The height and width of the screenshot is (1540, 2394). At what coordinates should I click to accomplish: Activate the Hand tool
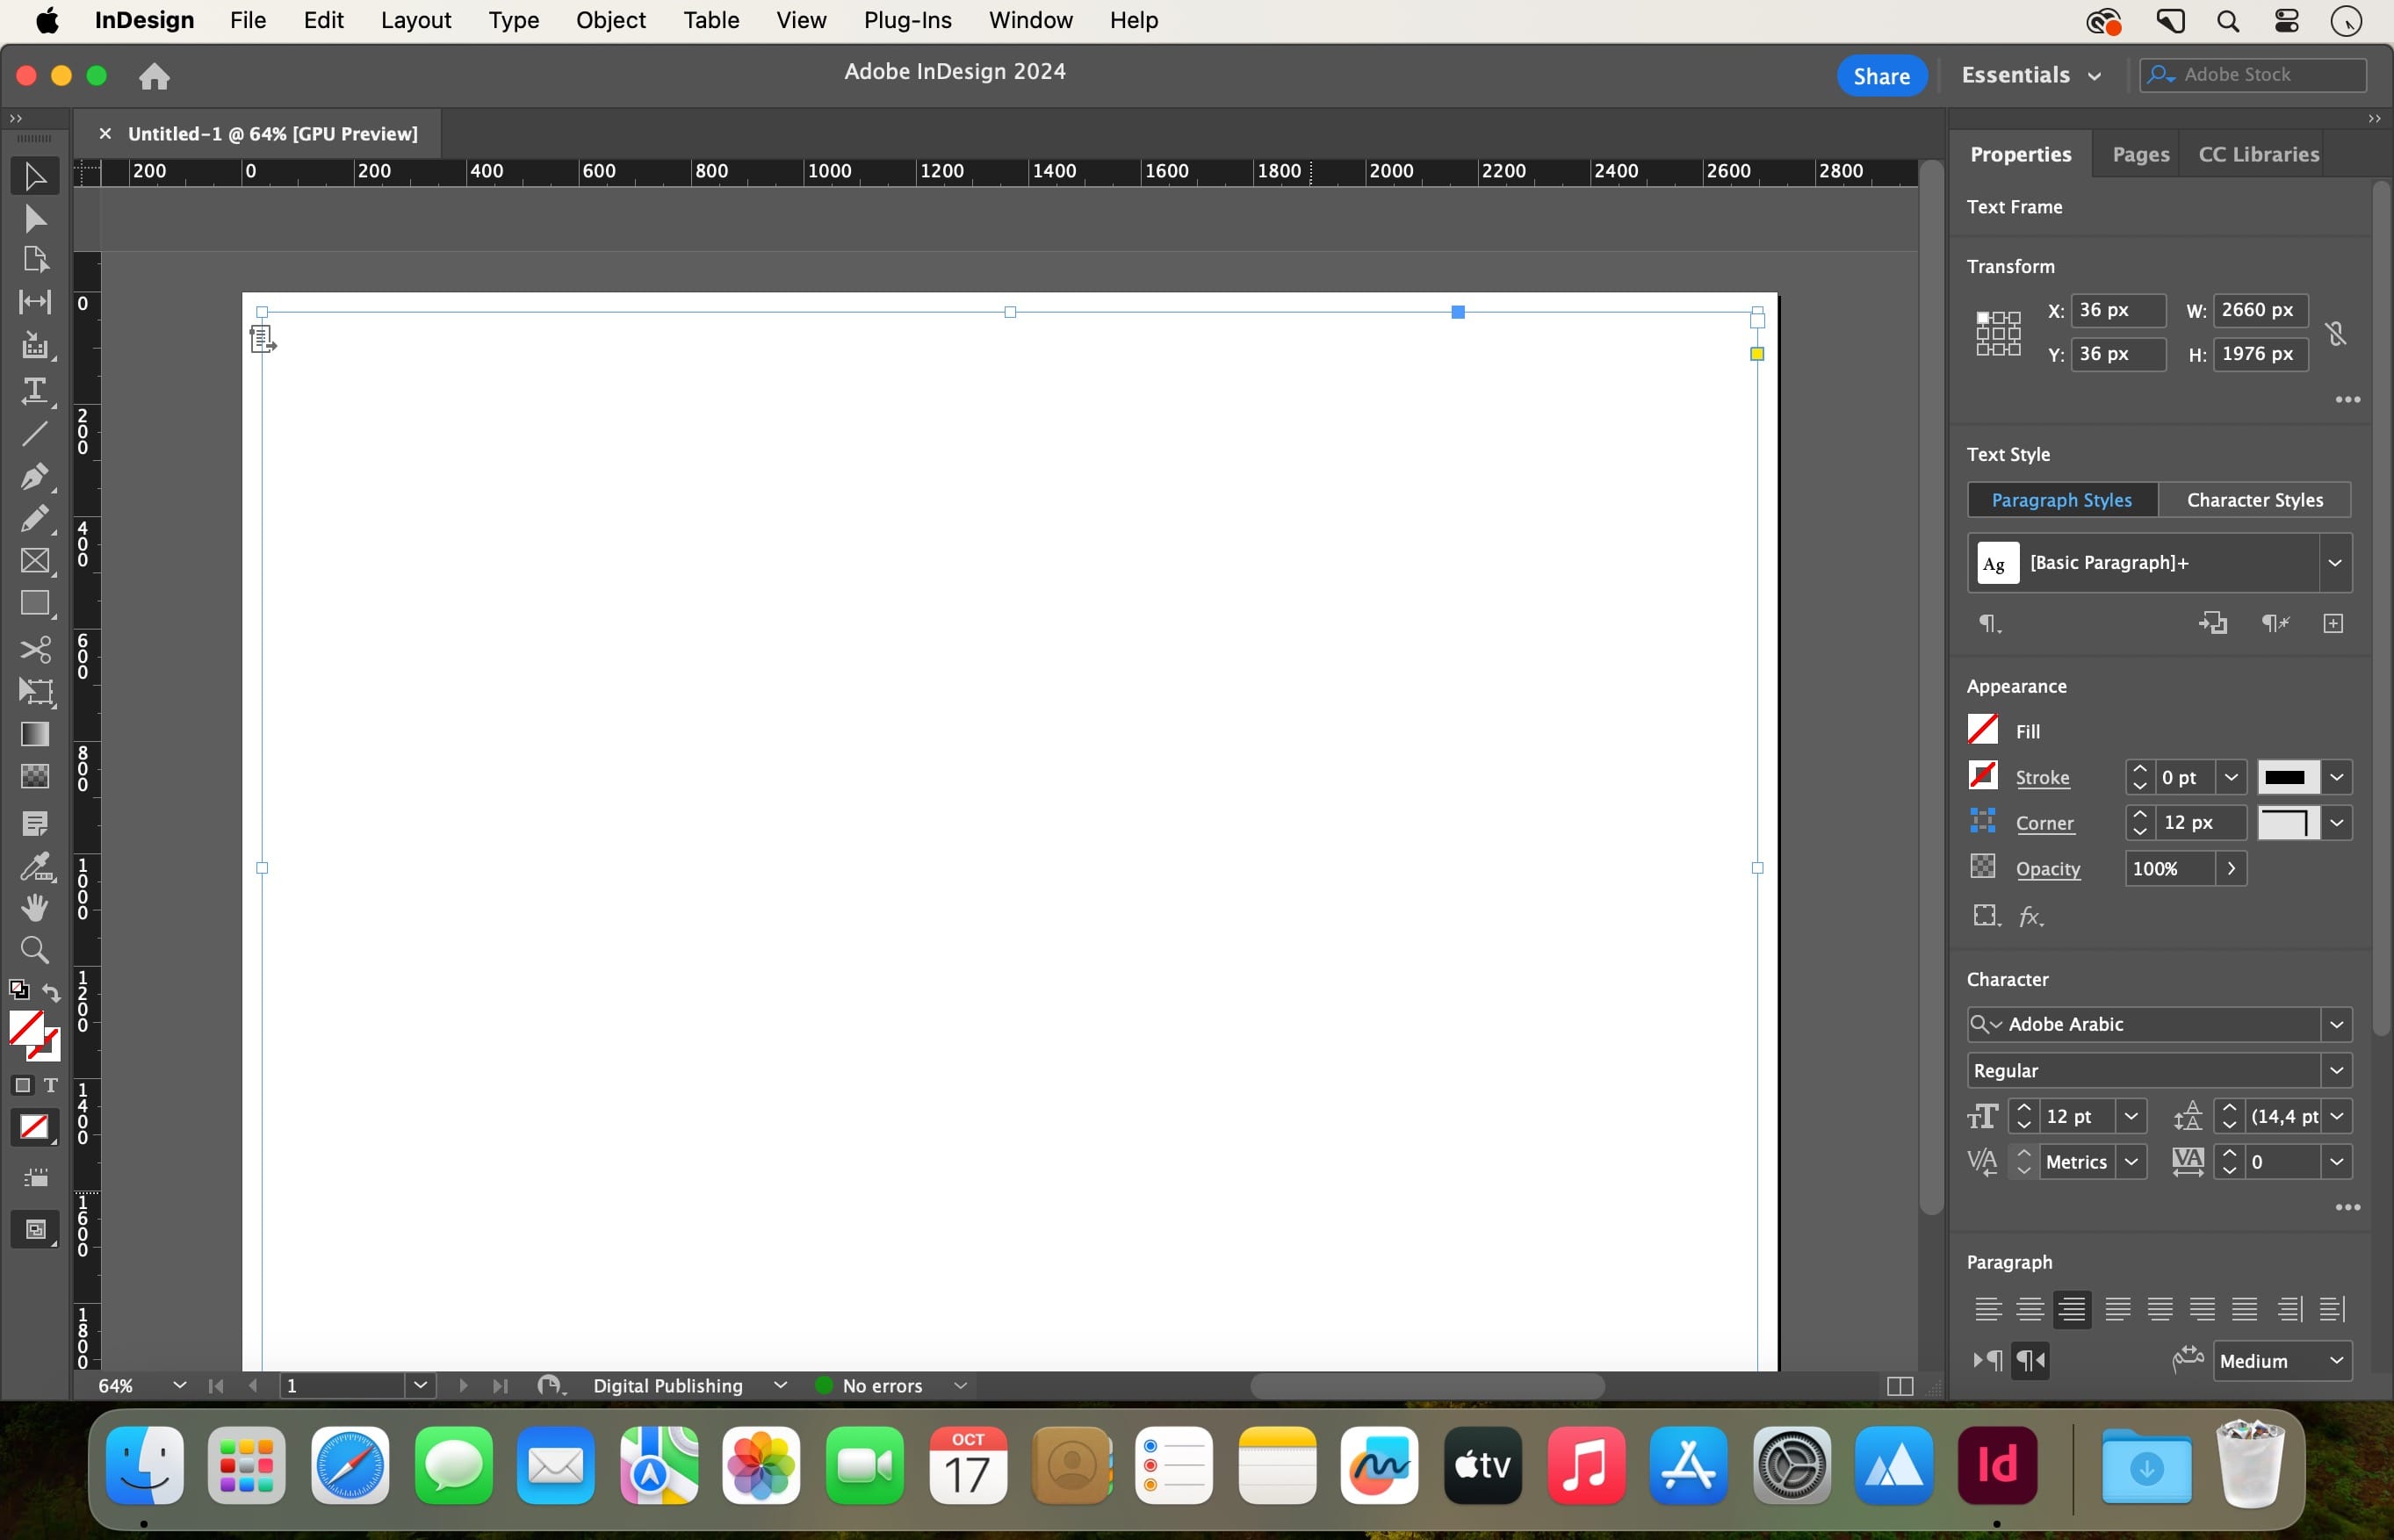point(34,908)
